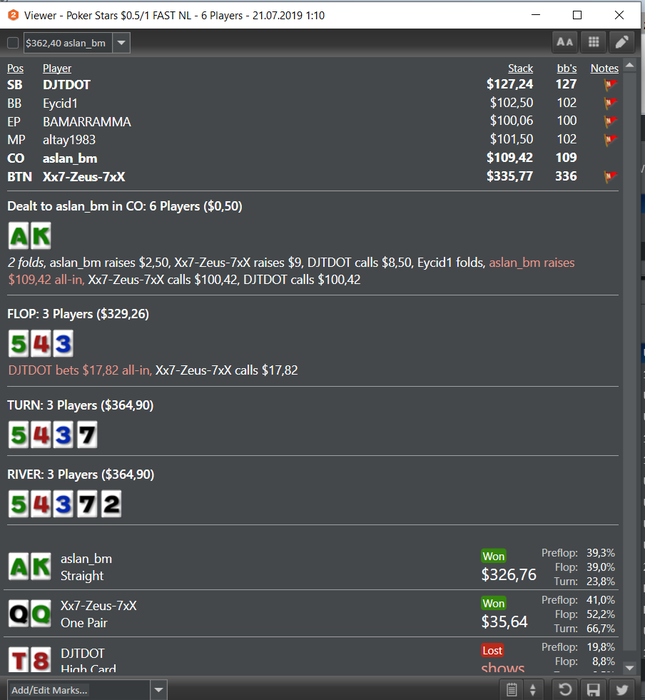Open note flag for altay1983
This screenshot has height=700, width=645.
610,140
